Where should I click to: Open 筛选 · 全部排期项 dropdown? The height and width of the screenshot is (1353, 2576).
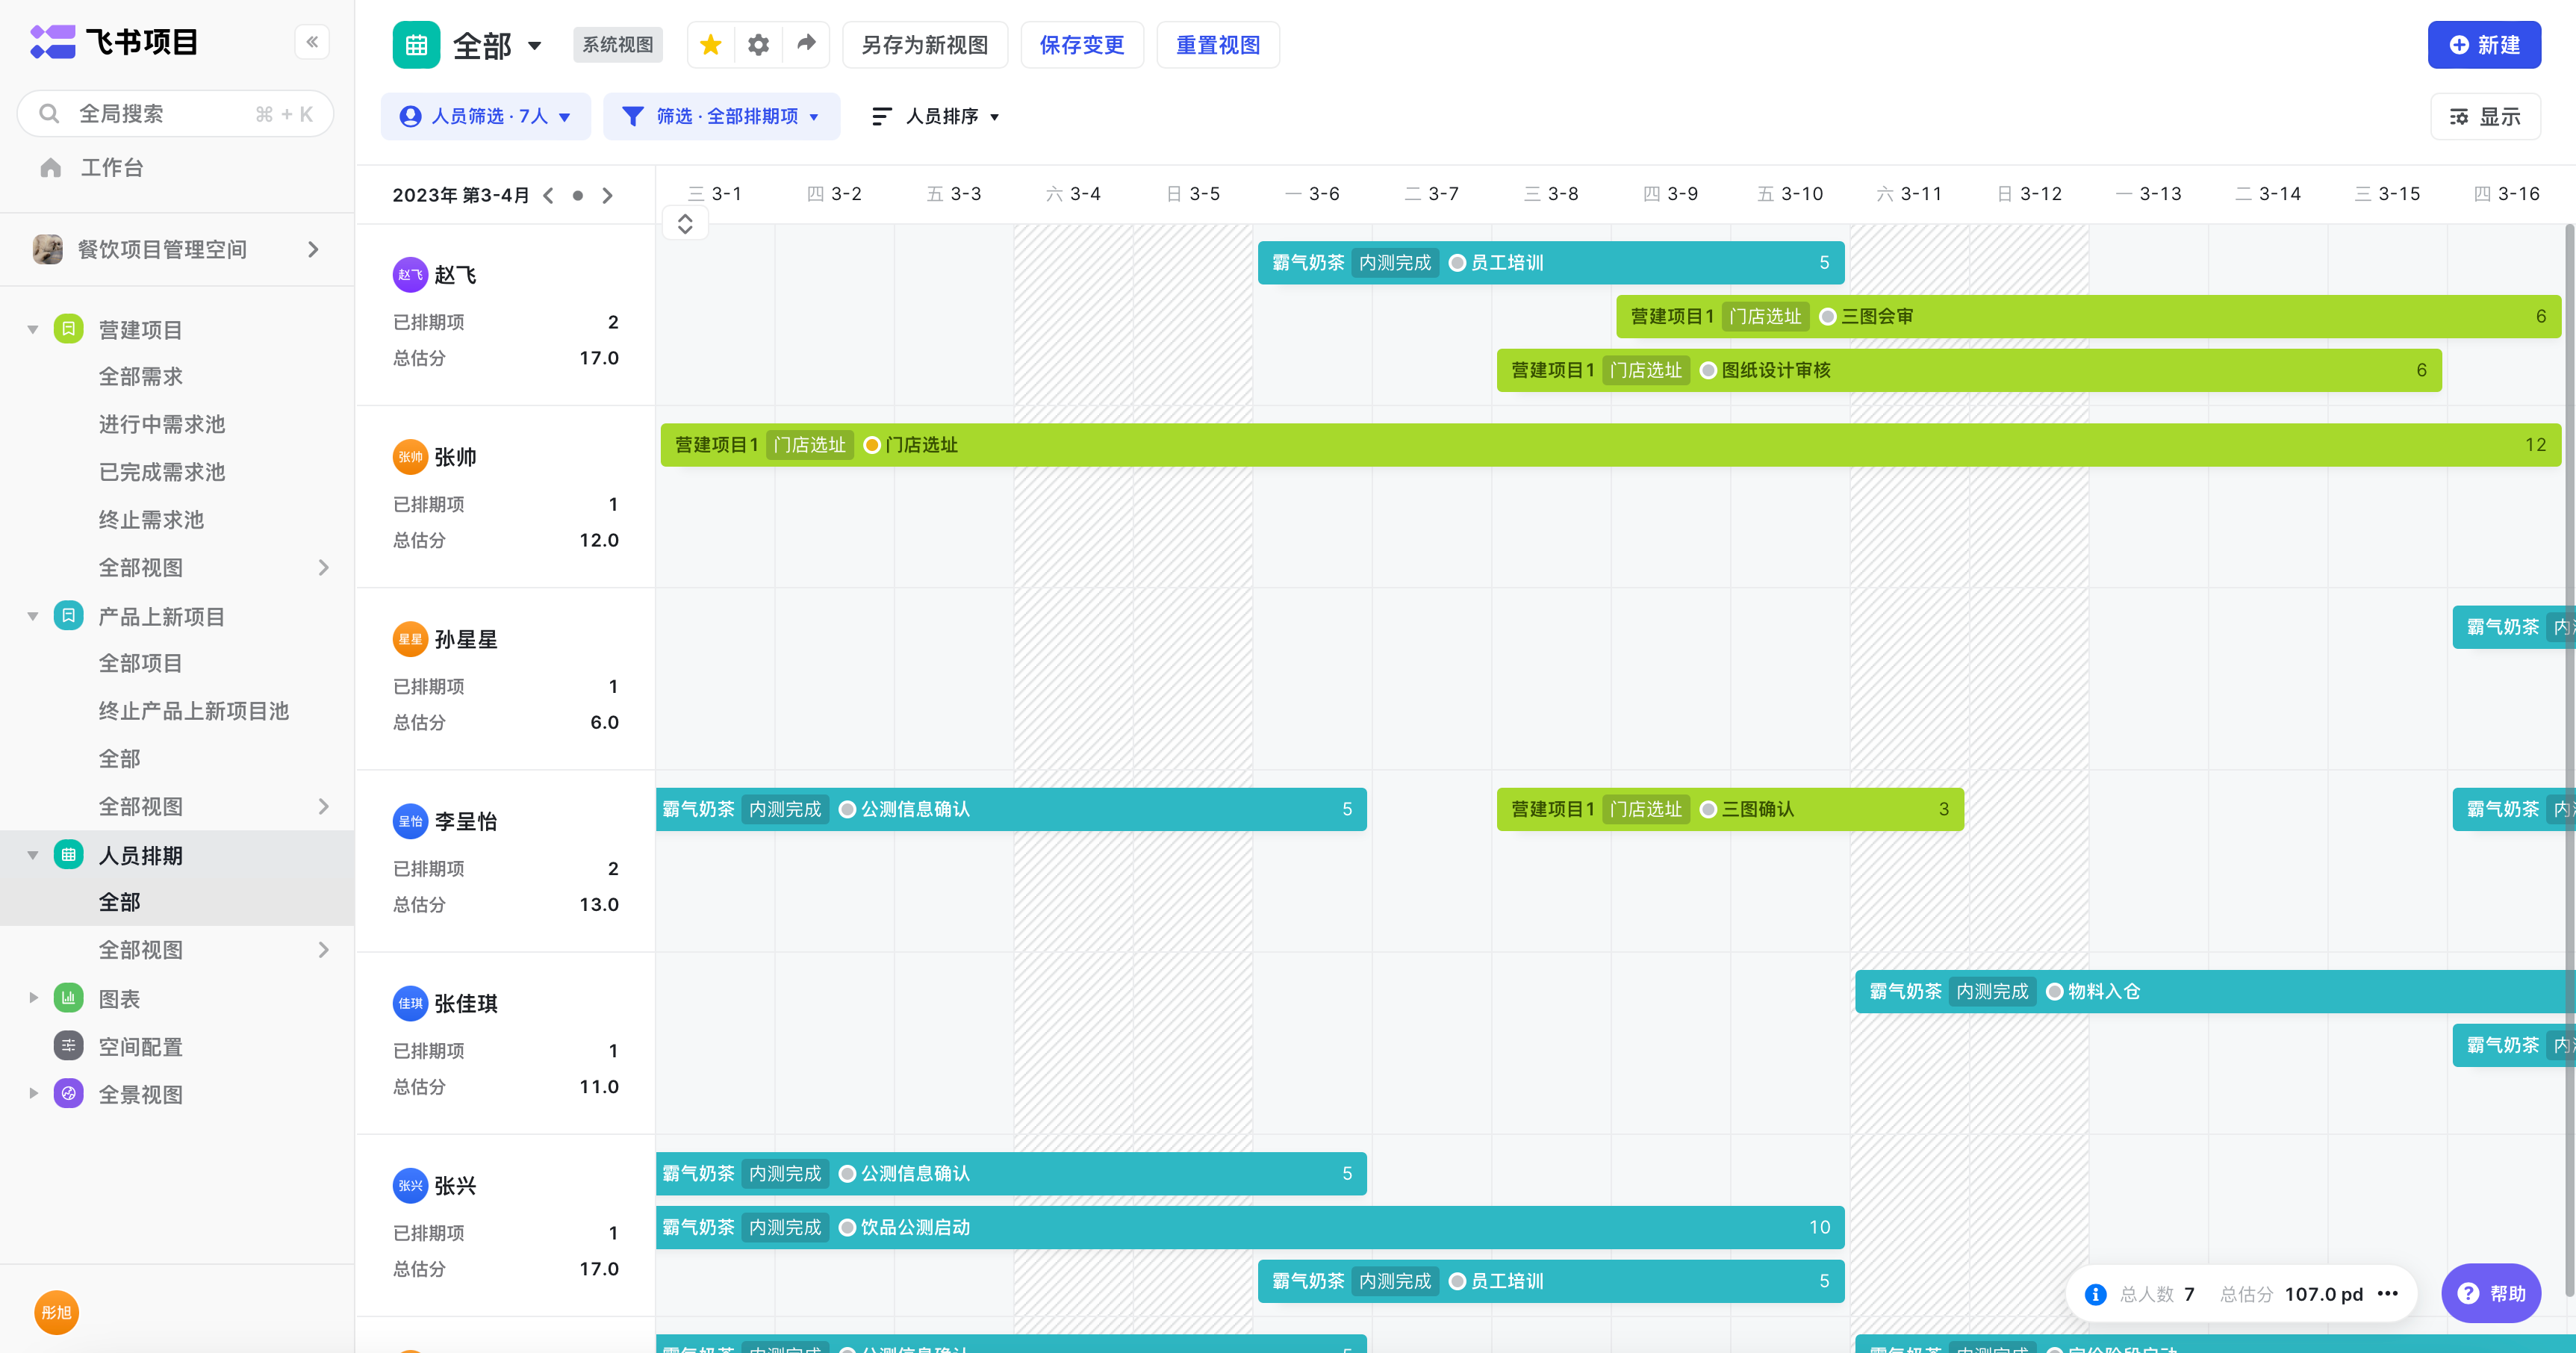[x=721, y=117]
